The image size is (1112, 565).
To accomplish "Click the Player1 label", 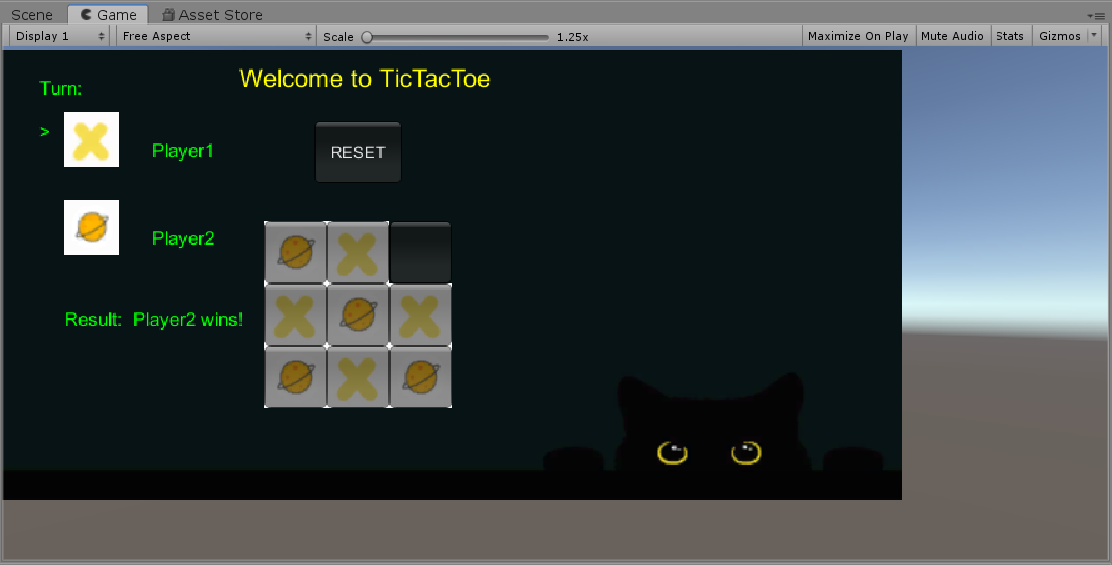I will click(182, 151).
